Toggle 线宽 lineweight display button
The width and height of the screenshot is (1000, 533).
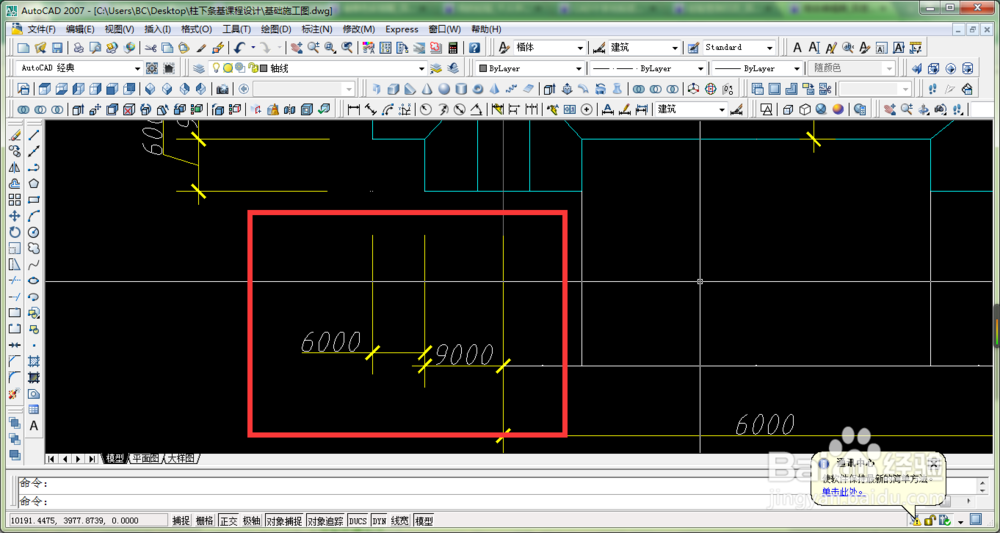pos(400,521)
